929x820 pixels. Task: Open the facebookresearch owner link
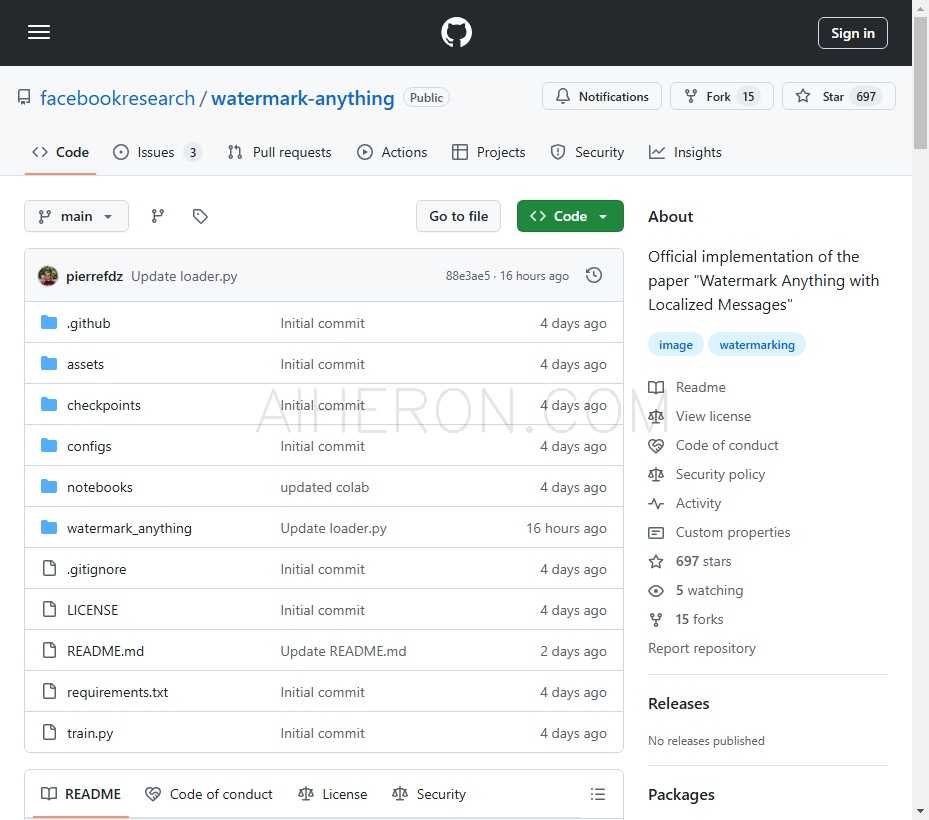[x=117, y=98]
